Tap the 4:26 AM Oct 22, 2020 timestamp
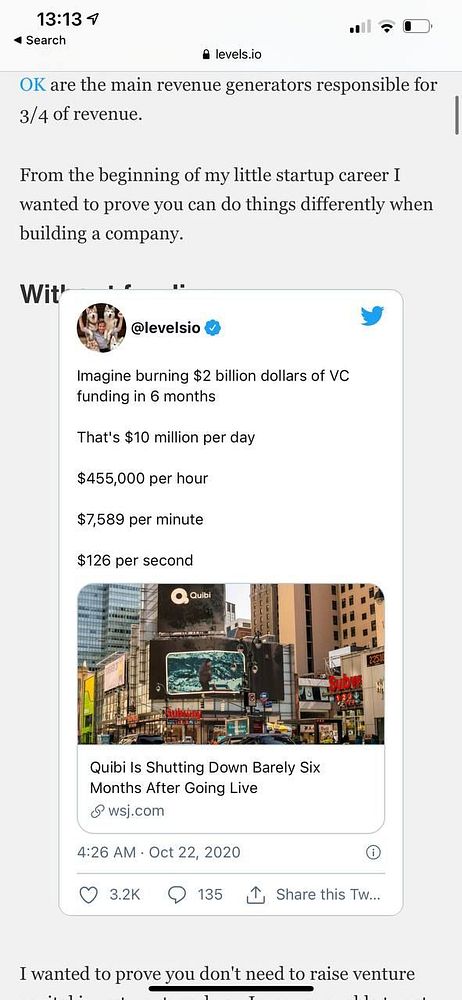The image size is (462, 1000). 159,852
